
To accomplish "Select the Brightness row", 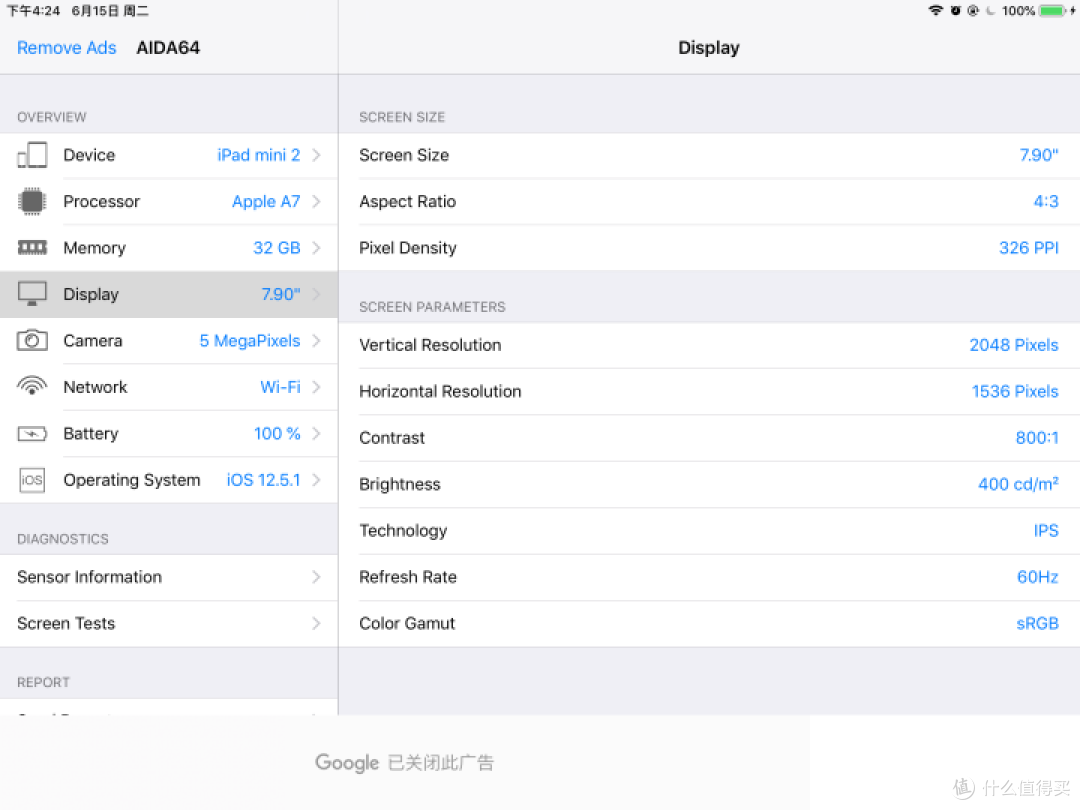I will pyautogui.click(x=709, y=484).
